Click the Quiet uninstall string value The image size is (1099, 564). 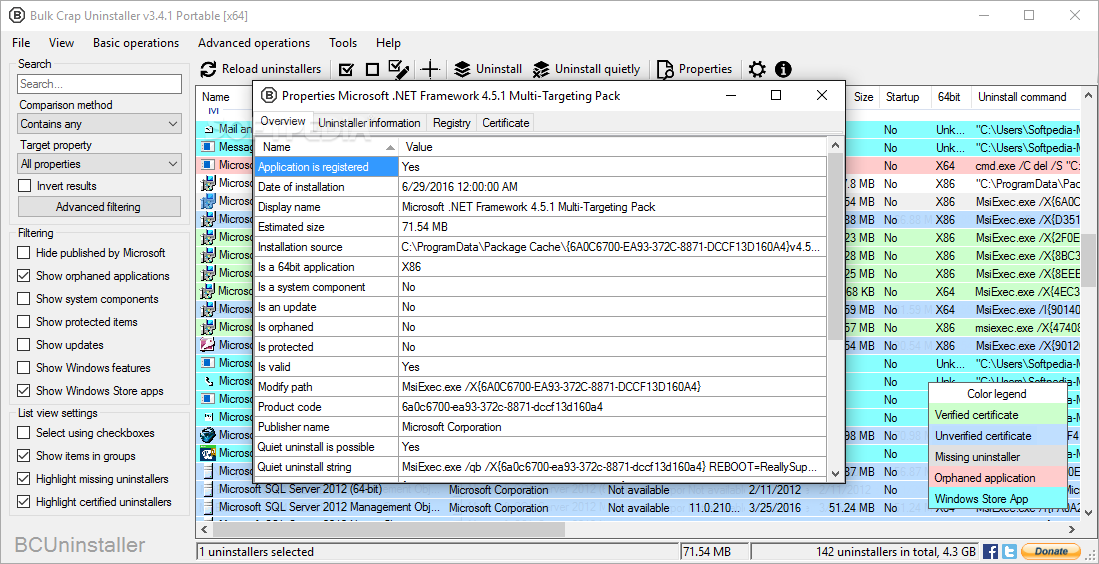[613, 467]
